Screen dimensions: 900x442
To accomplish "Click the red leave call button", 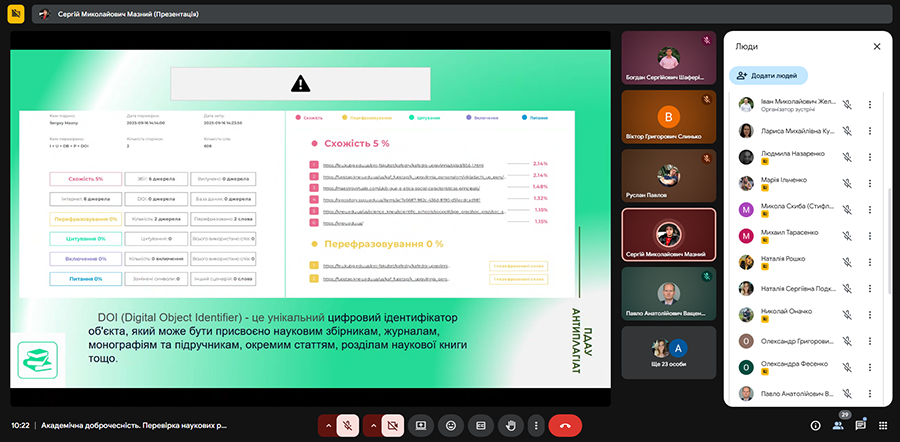I will (x=565, y=425).
